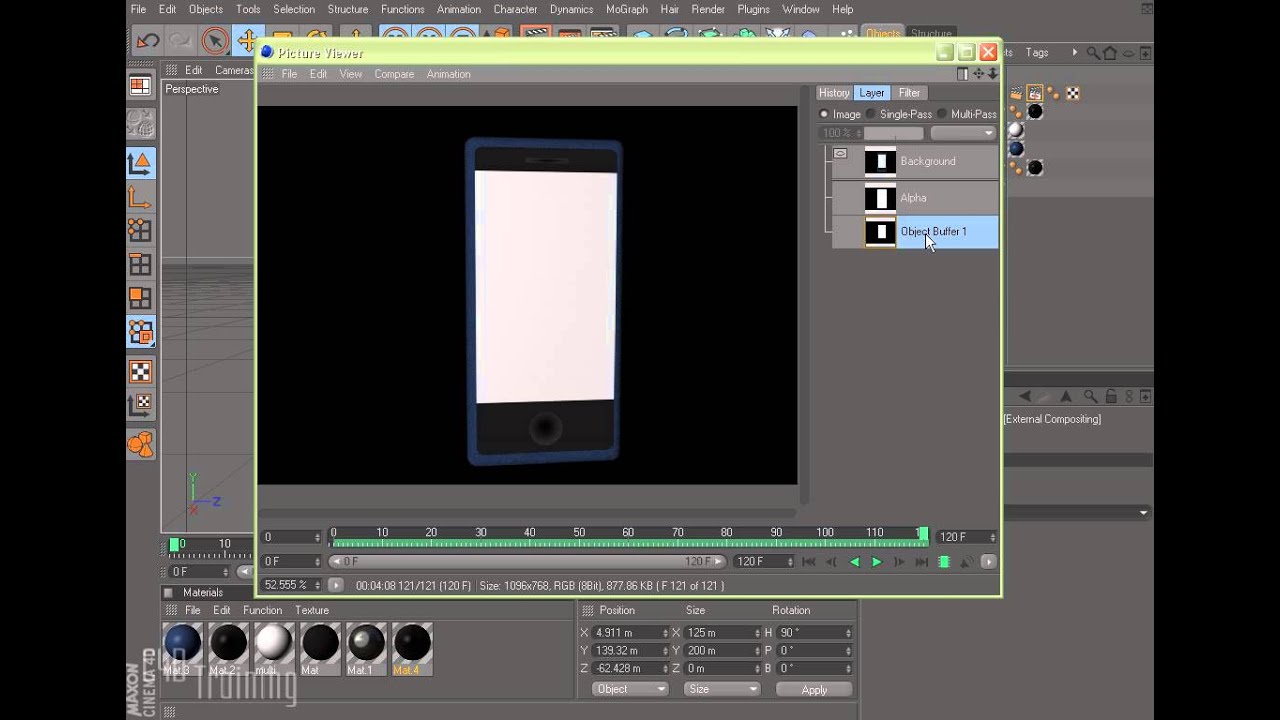Select the Multi-Pass radio button
1280x720 pixels.
pos(942,114)
